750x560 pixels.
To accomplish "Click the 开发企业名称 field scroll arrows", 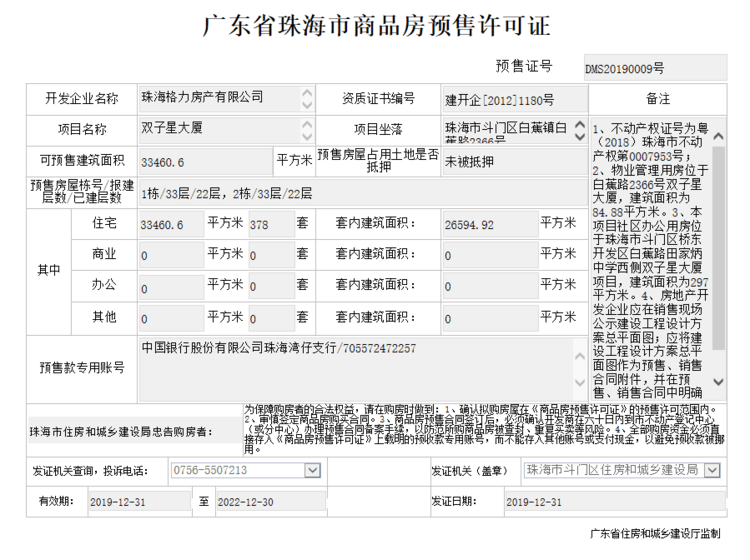I will tap(306, 98).
